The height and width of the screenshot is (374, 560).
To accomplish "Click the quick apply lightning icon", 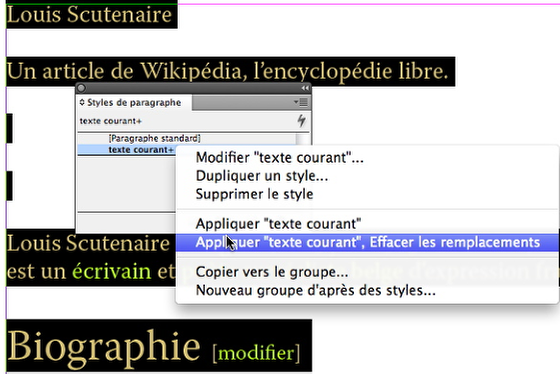I will (302, 121).
